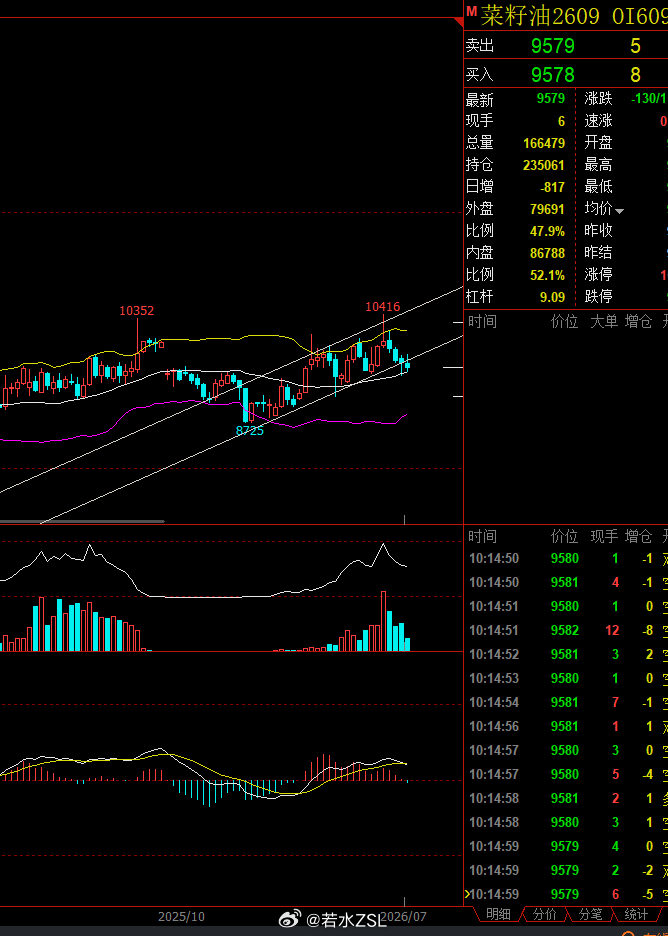
Task: Click the 卖出 price 9579
Action: (x=553, y=46)
